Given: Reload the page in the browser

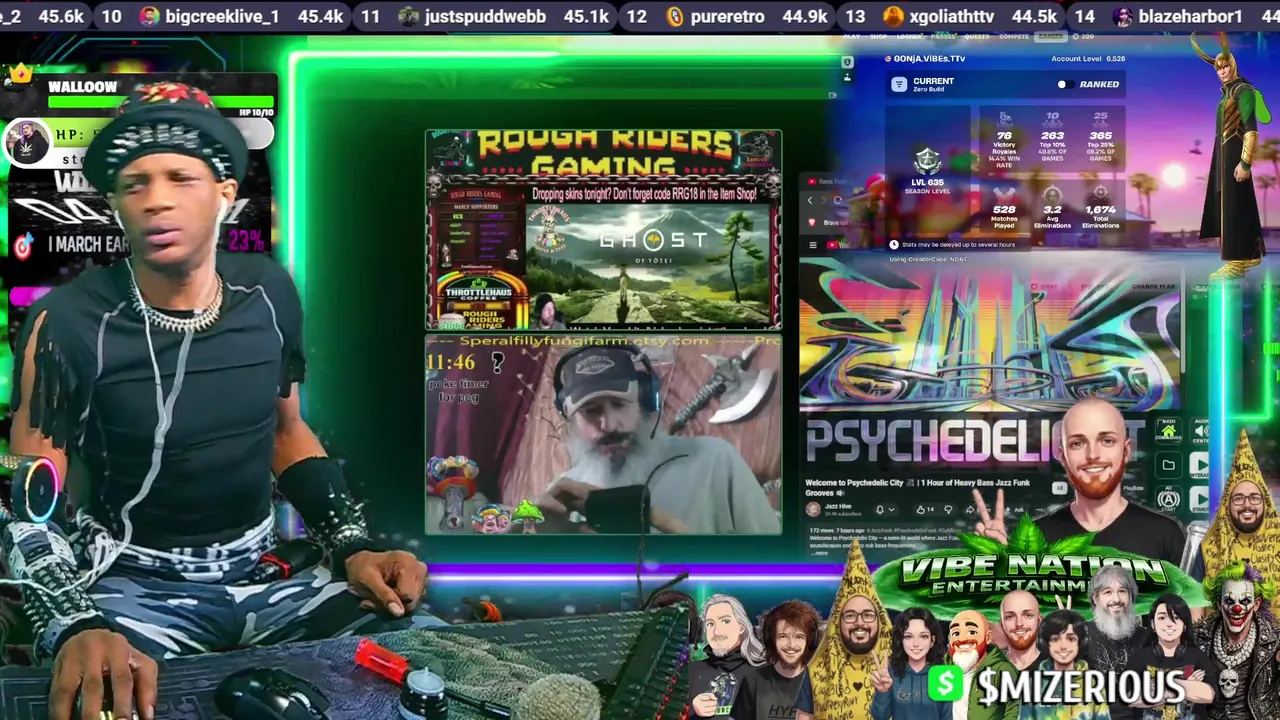Looking at the screenshot, I should coord(838,200).
